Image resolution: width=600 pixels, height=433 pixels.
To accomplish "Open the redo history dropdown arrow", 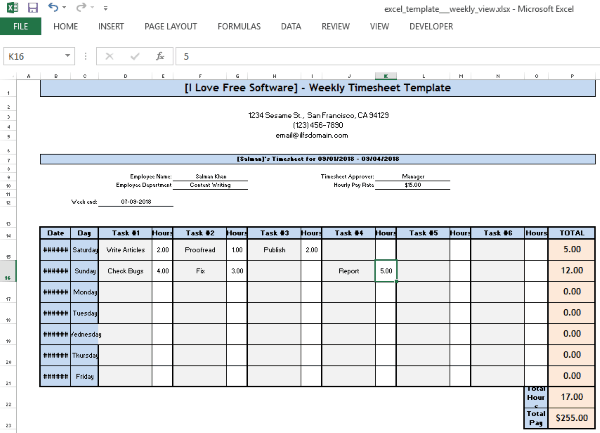I will pos(92,8).
